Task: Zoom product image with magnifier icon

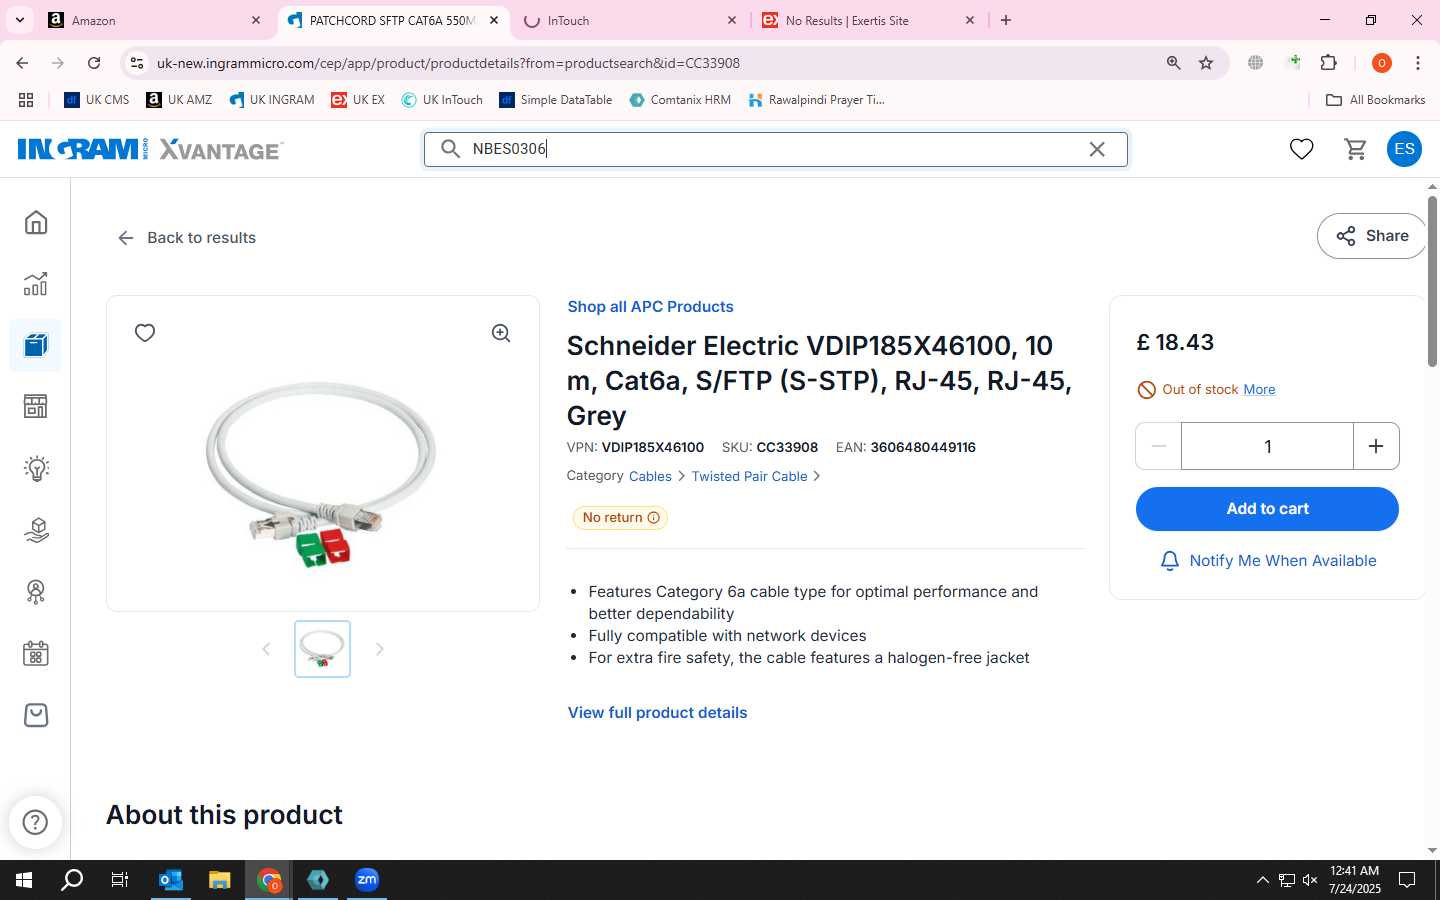Action: 501,333
